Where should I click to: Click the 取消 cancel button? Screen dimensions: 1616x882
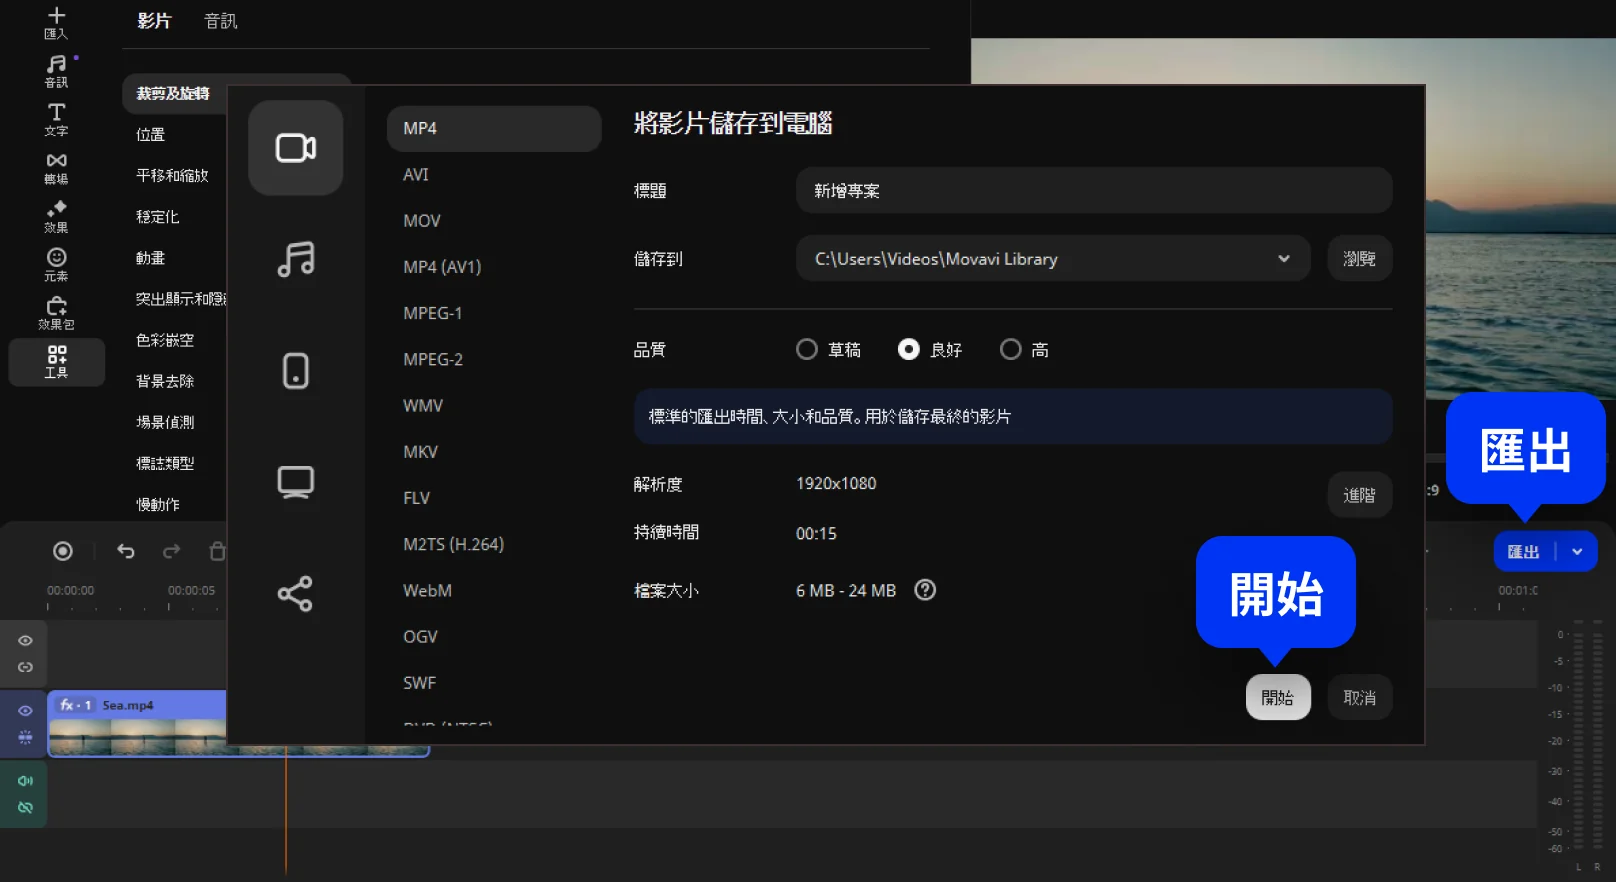click(x=1360, y=698)
